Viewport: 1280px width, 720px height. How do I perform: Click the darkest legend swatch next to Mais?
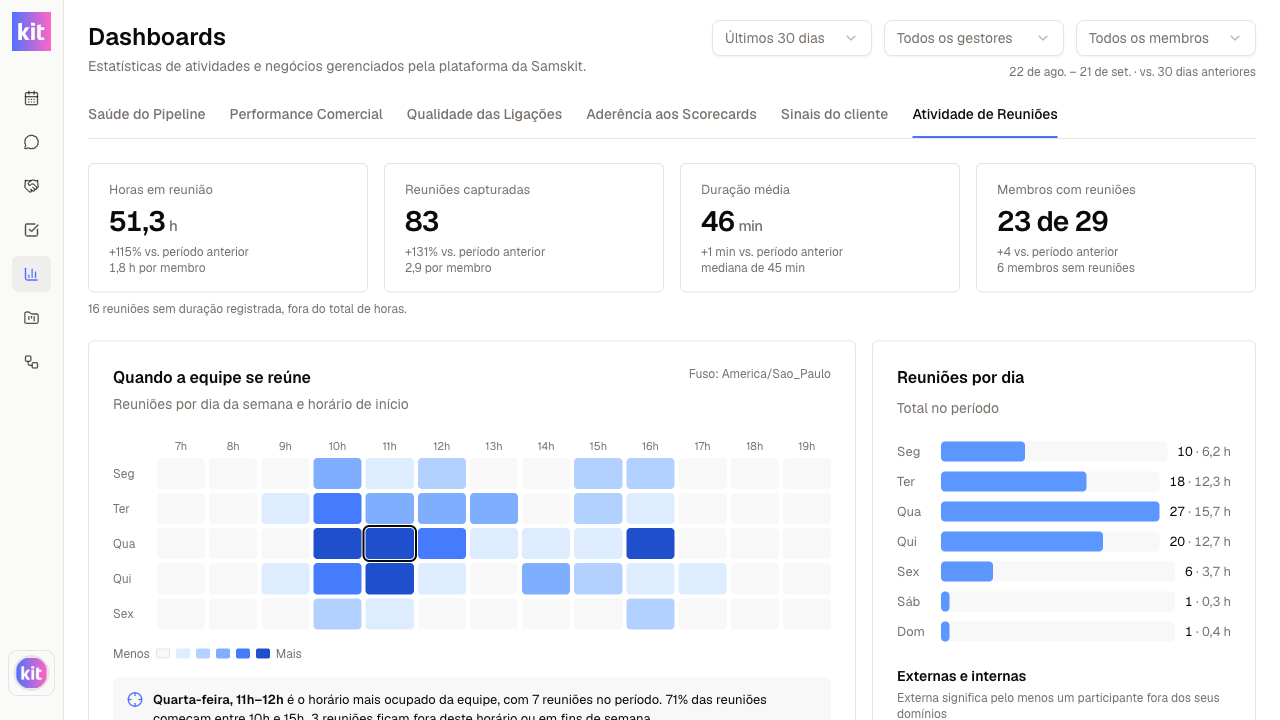pos(263,654)
